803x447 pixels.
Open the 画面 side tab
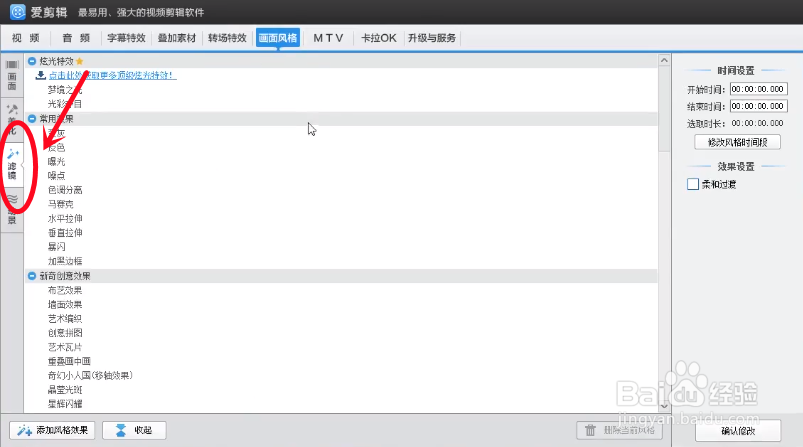click(12, 74)
